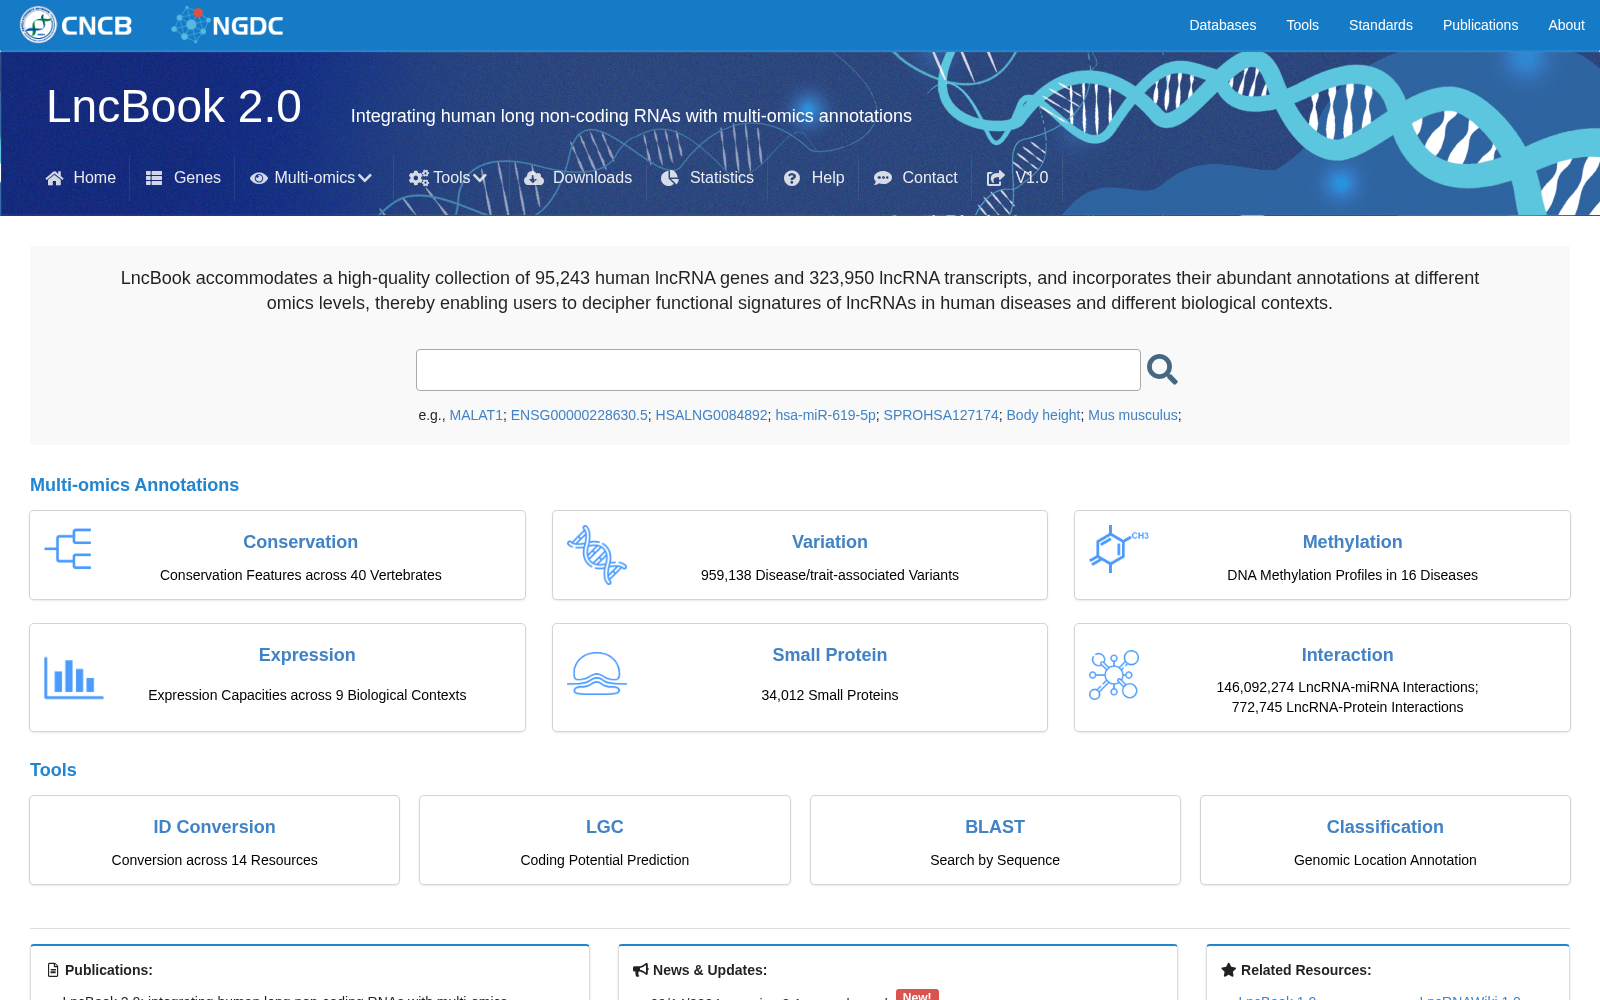Click the Methylation CH3 molecule icon
Image resolution: width=1600 pixels, height=1000 pixels.
1118,549
